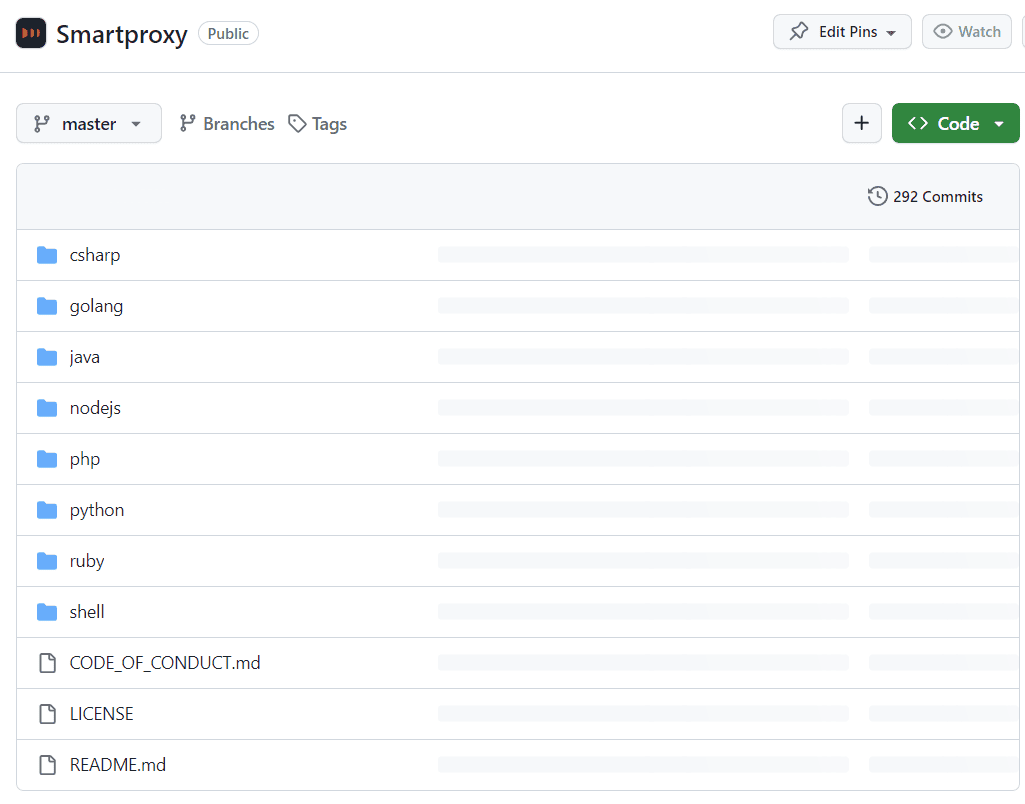Click the add file plus button
This screenshot has height=804, width=1025.
click(x=861, y=123)
